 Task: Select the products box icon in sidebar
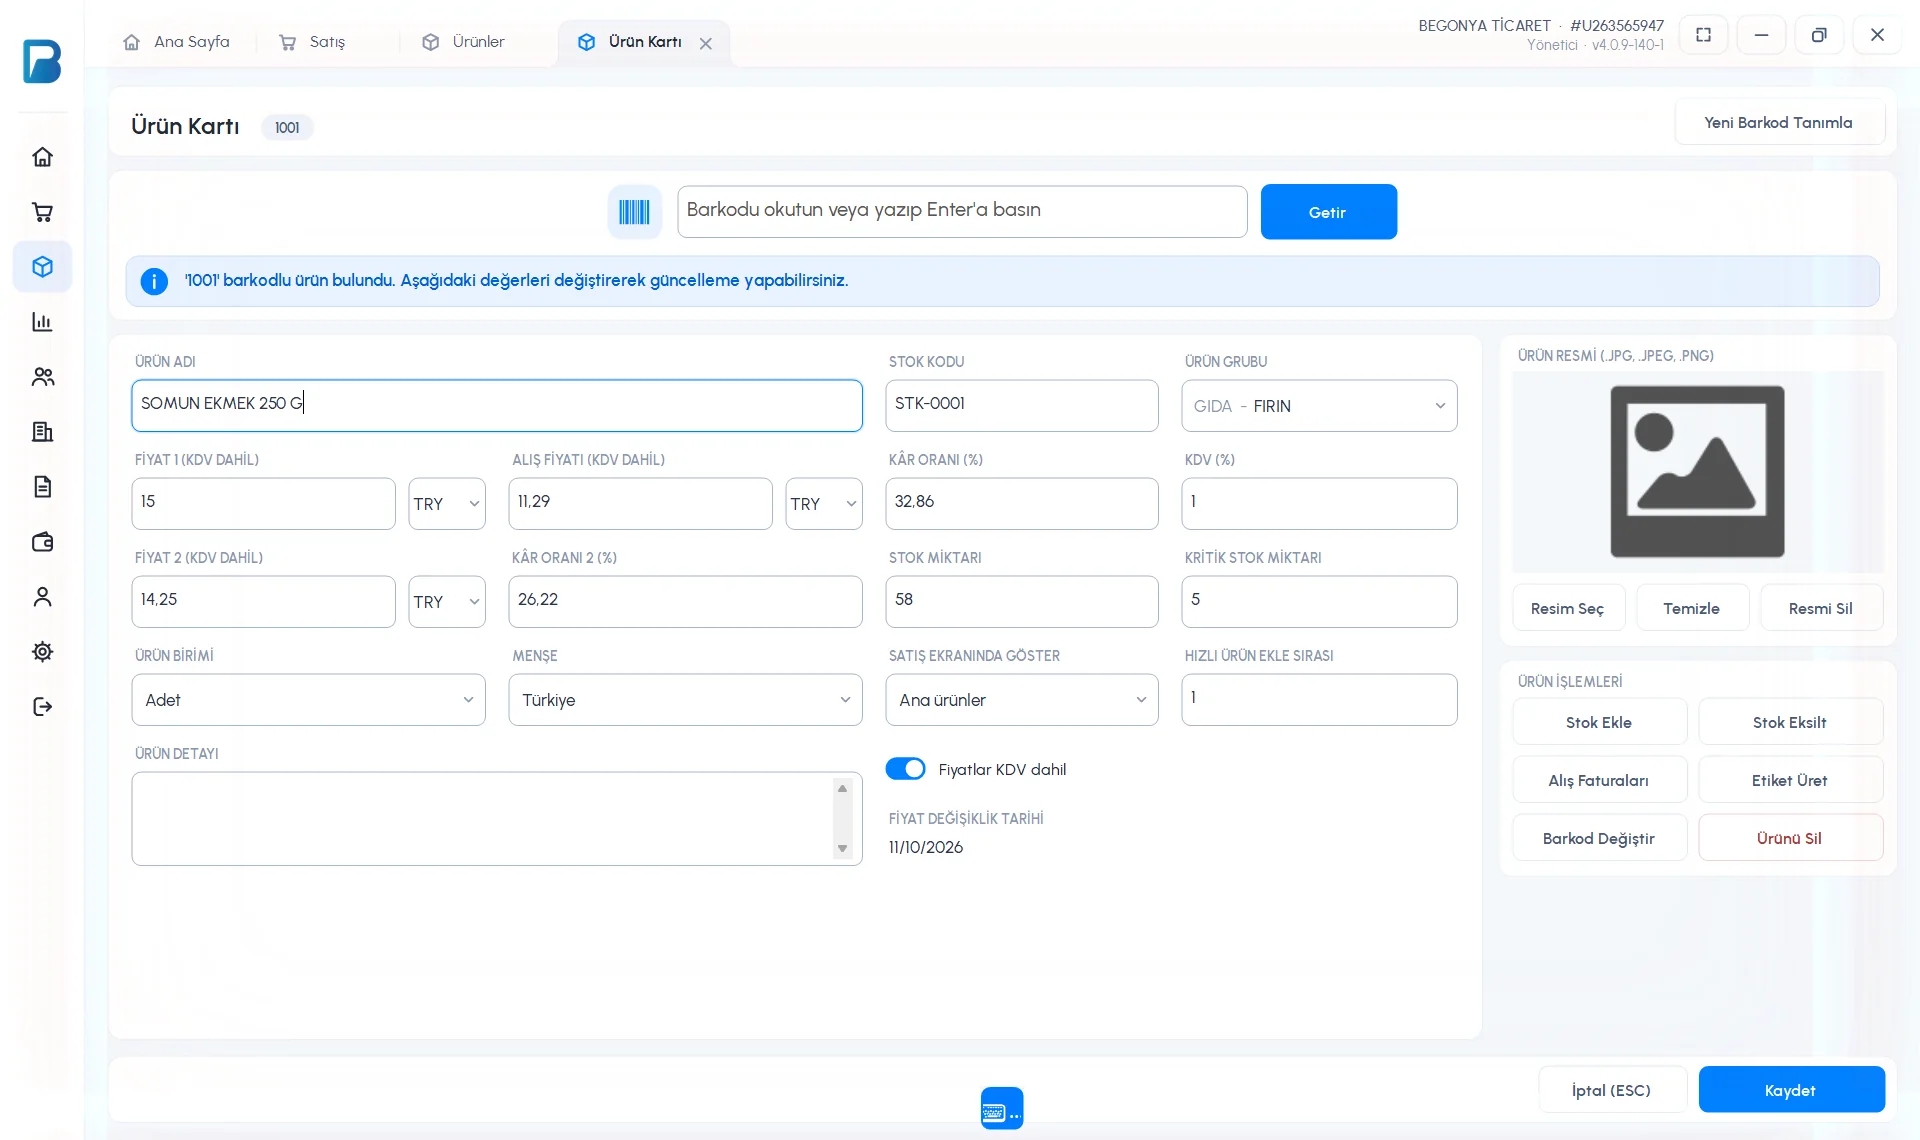[x=42, y=267]
